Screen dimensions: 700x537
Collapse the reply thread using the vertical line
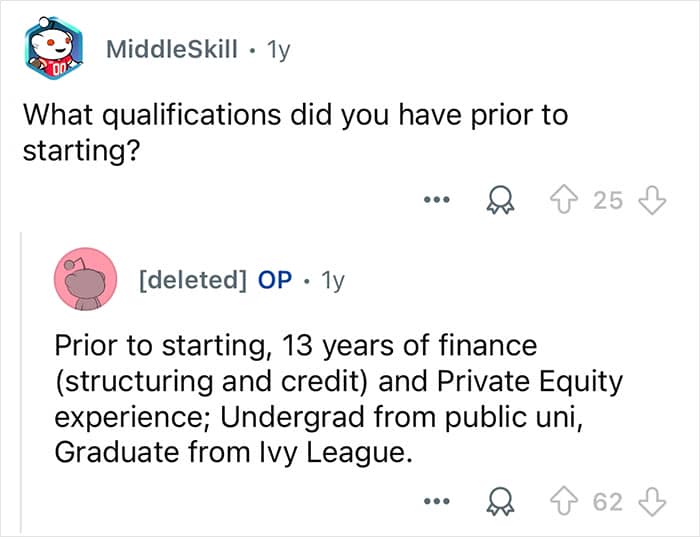[x=21, y=380]
